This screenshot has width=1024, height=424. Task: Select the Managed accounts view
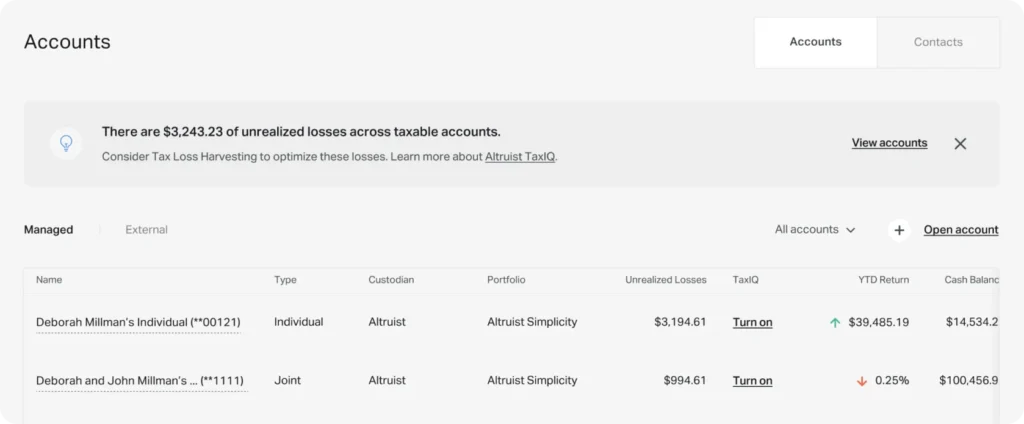pos(48,230)
